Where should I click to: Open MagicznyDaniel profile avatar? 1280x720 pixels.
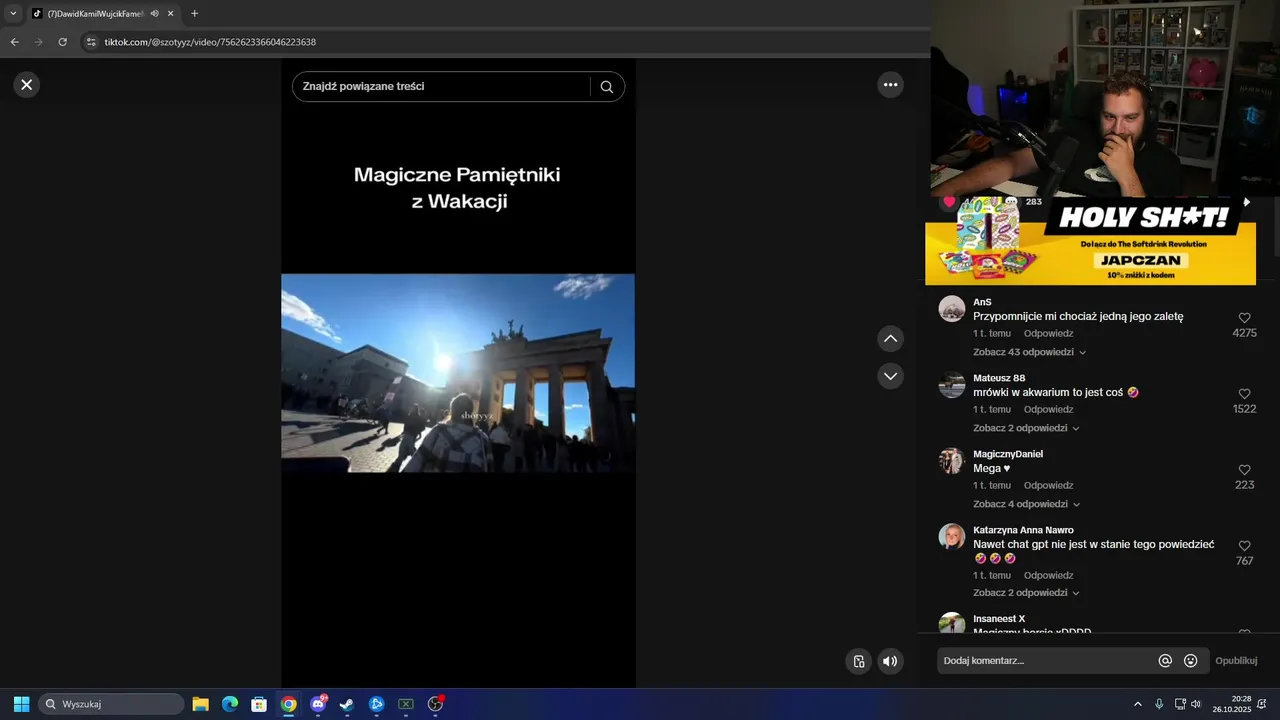click(952, 461)
